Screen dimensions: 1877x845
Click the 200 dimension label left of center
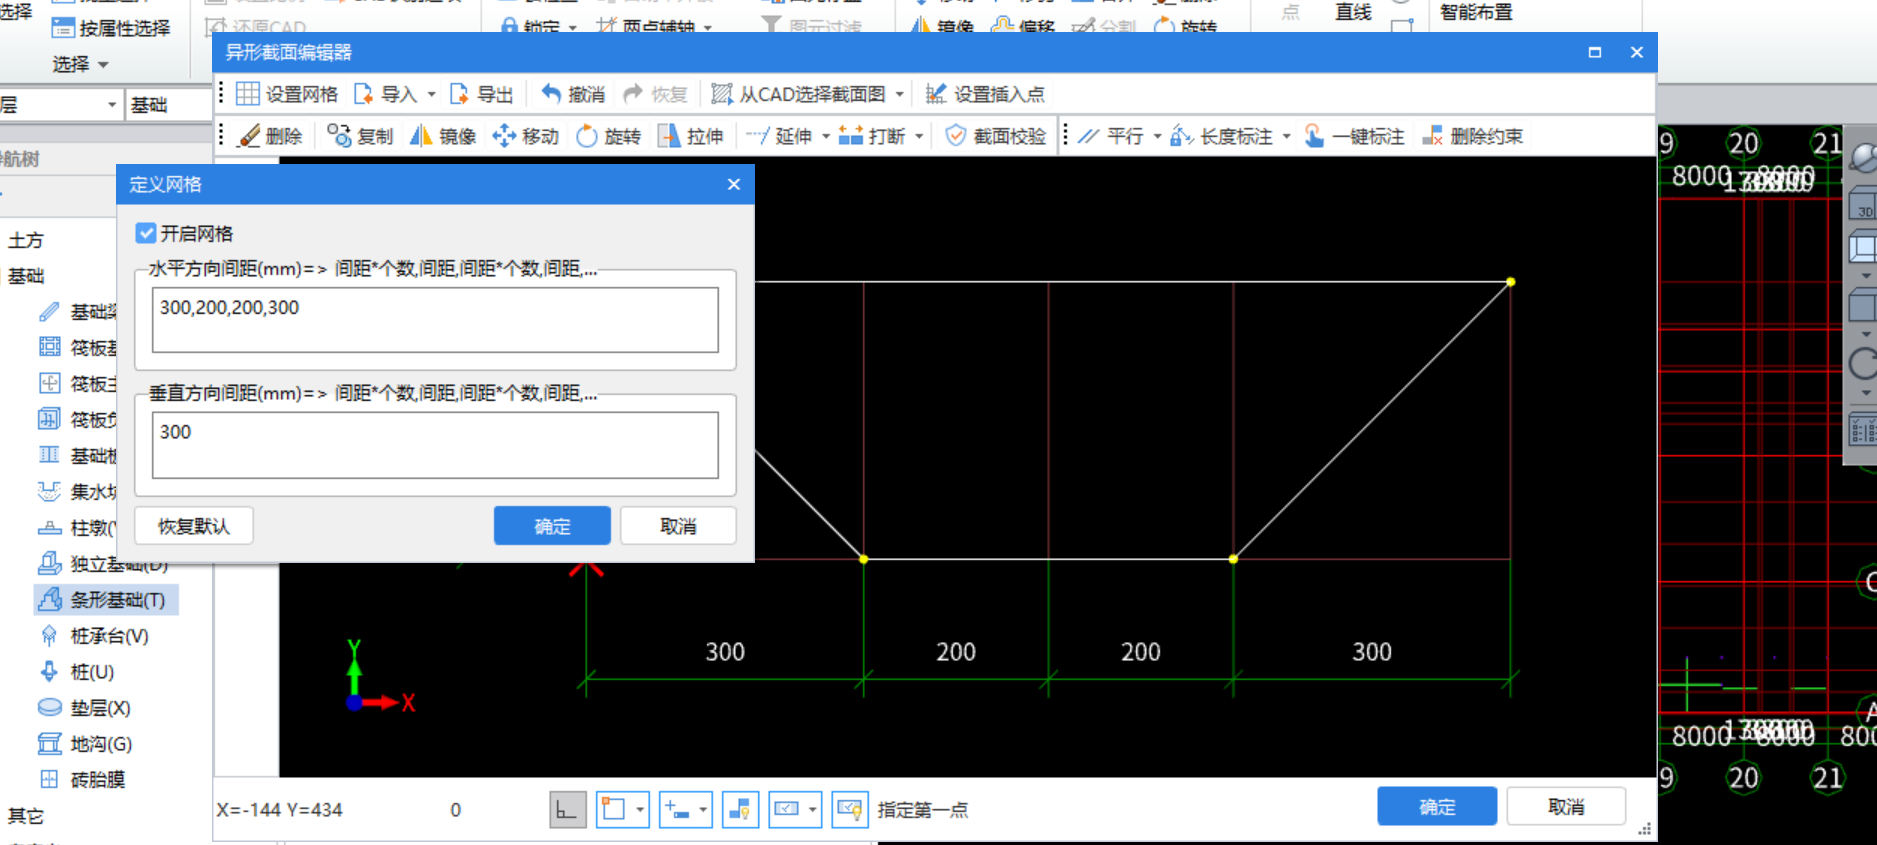coord(956,652)
